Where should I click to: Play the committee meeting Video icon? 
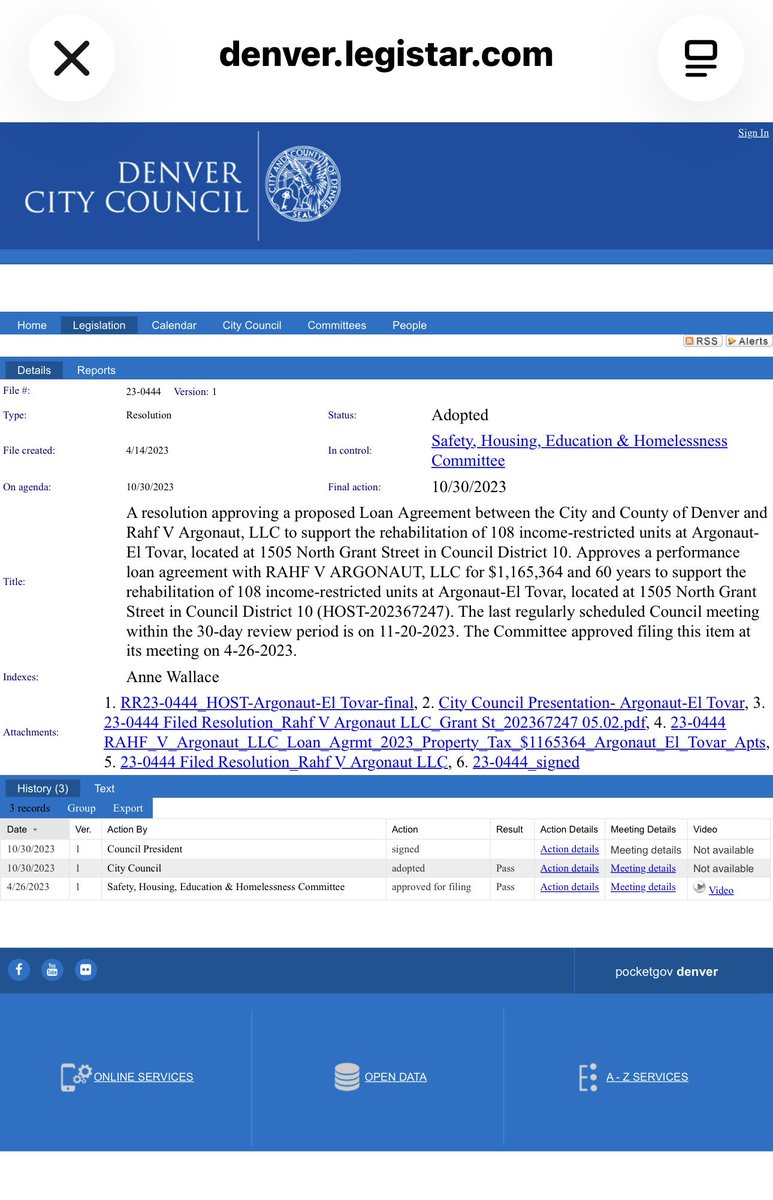(x=700, y=888)
